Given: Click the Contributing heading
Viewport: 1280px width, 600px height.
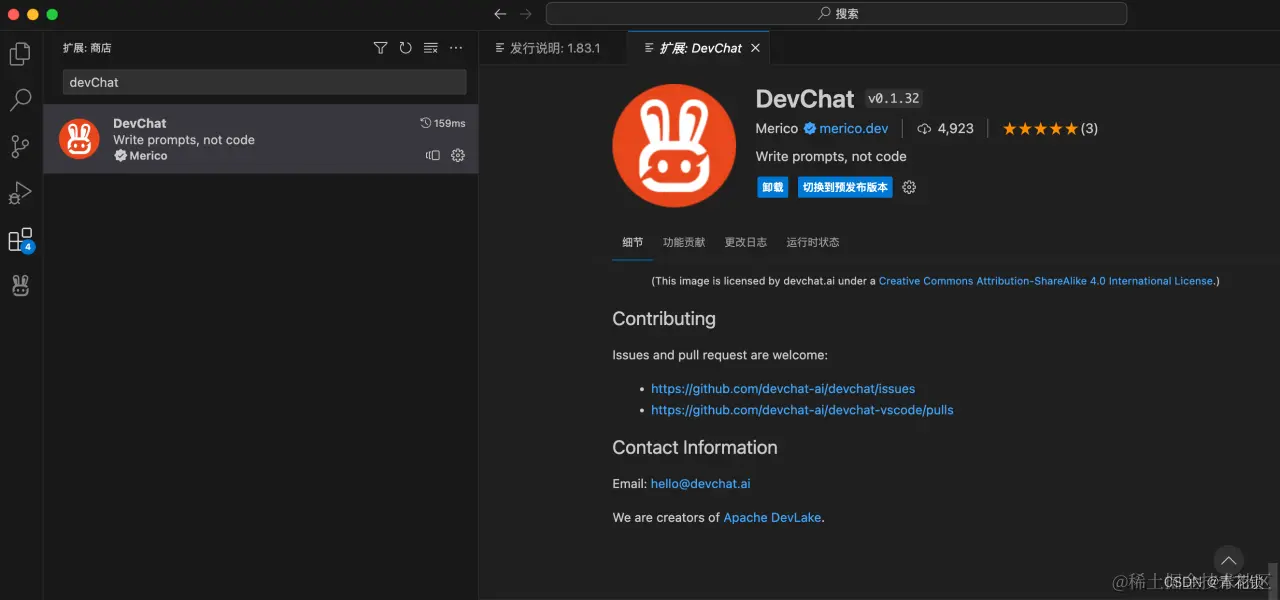Looking at the screenshot, I should click(664, 319).
